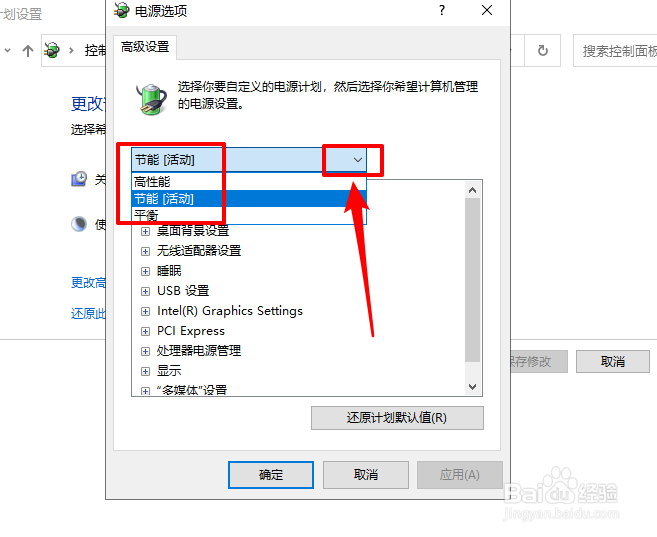Click the 搜索控制面板 search field
Viewport: 657px width, 537px height.
[x=615, y=51]
